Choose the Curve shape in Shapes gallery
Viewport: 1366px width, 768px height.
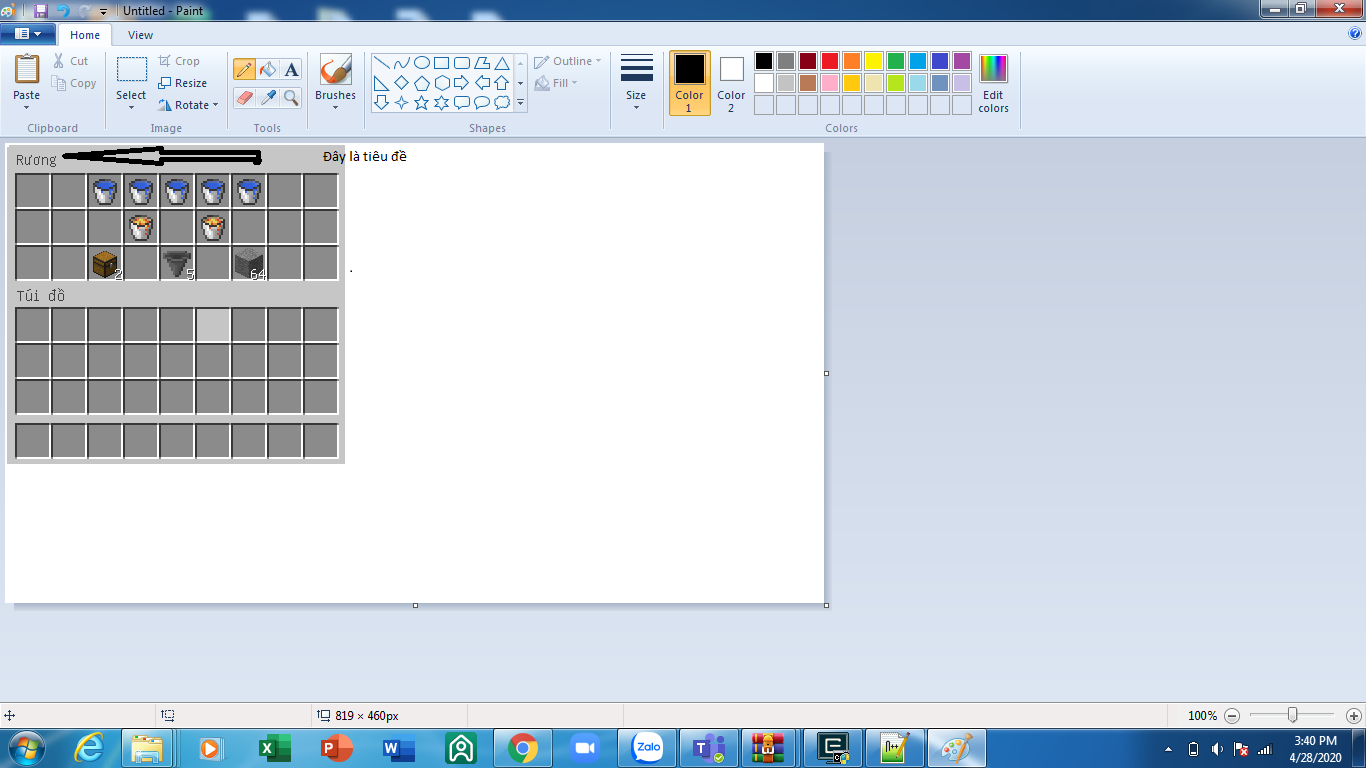click(x=401, y=62)
